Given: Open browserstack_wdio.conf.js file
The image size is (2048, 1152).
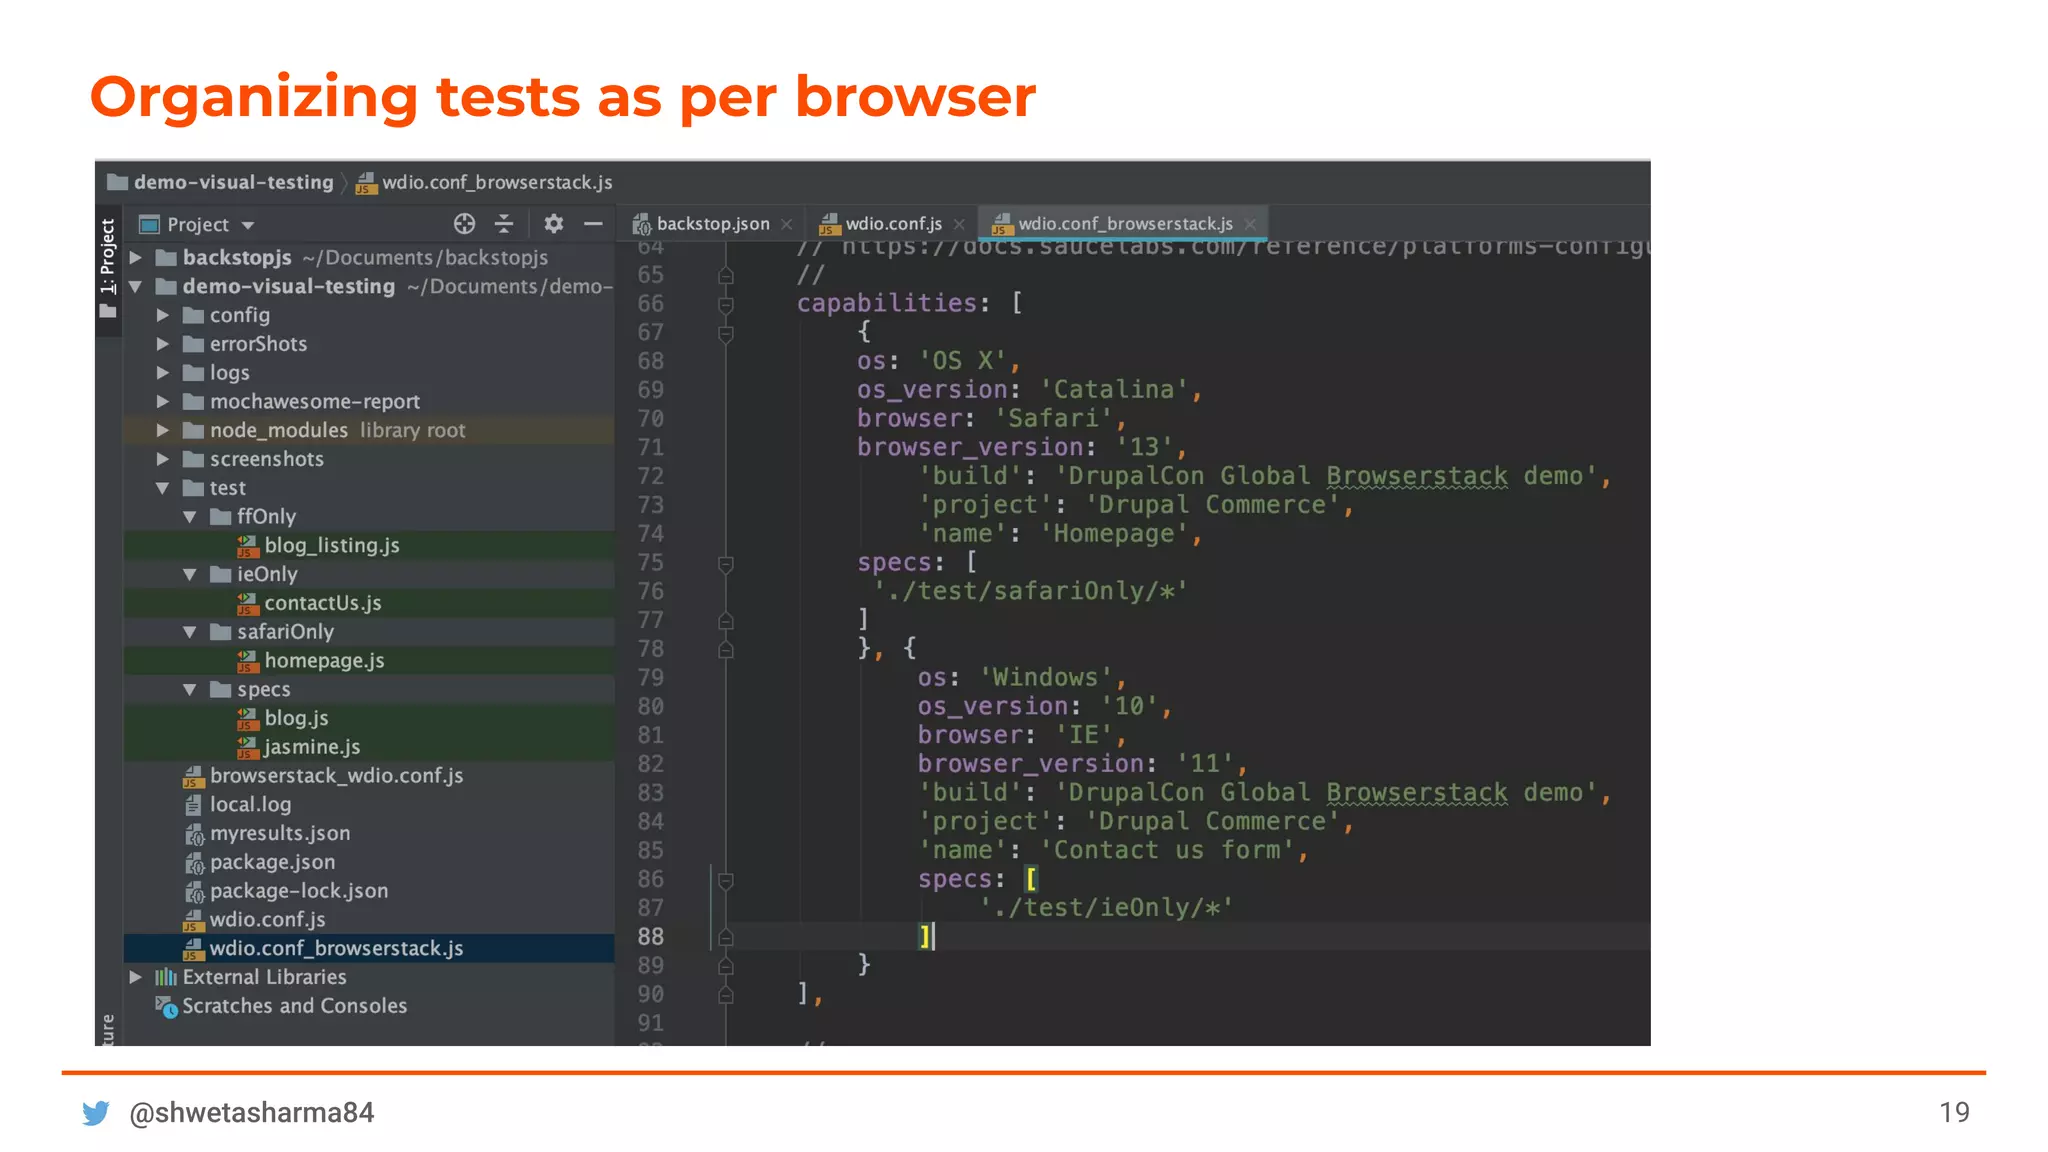Looking at the screenshot, I should [x=369, y=776].
